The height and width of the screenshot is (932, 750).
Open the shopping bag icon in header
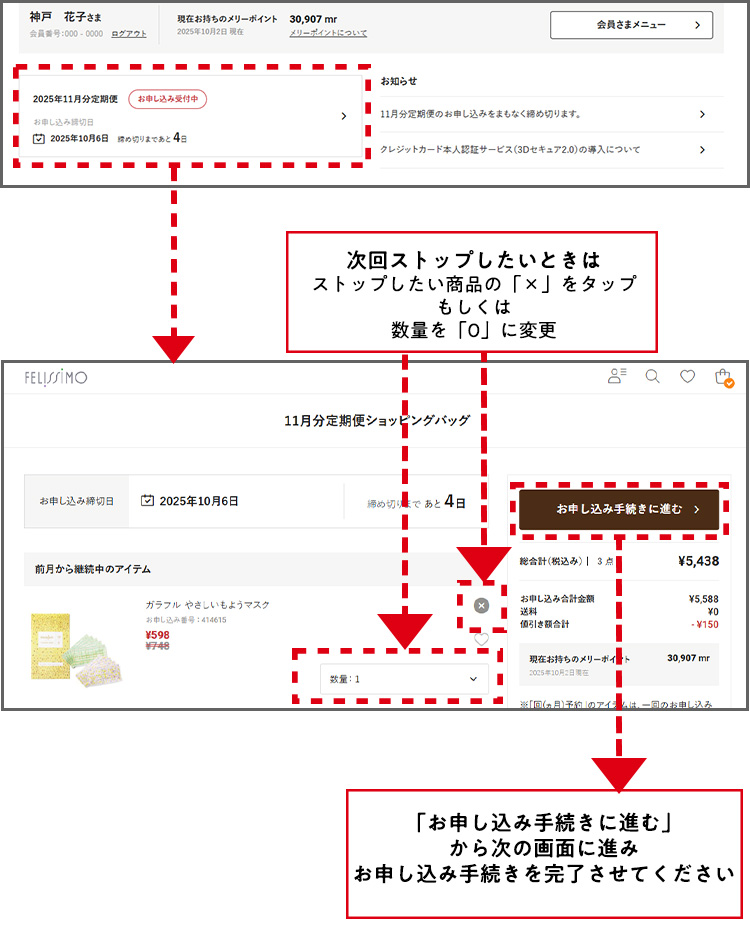(x=722, y=377)
